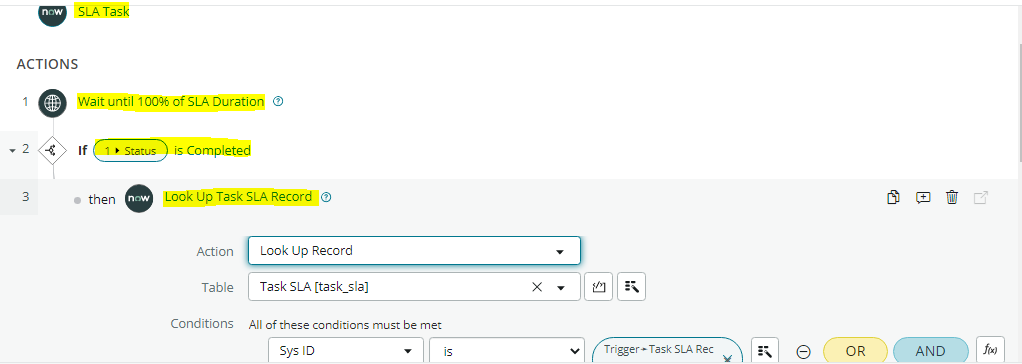Click the copy action icon on step 3
The width and height of the screenshot is (1022, 364).
[894, 197]
